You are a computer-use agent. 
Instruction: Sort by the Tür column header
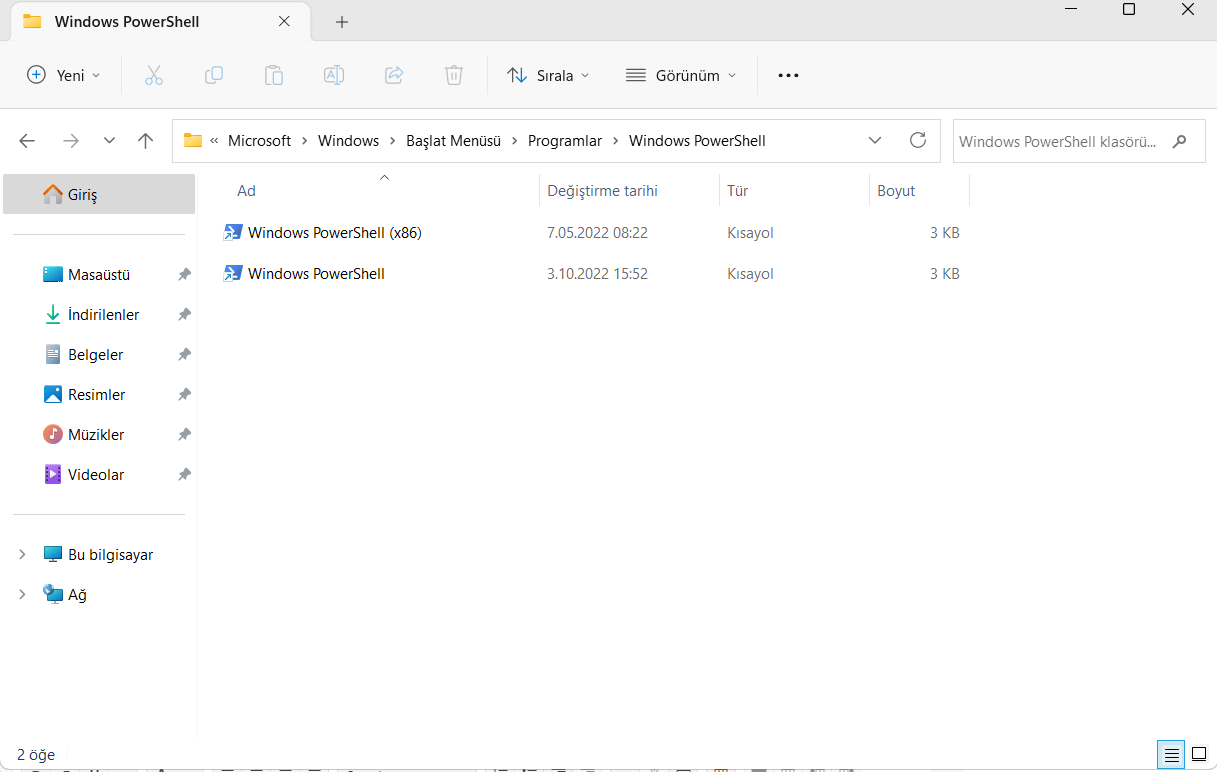[x=738, y=191]
